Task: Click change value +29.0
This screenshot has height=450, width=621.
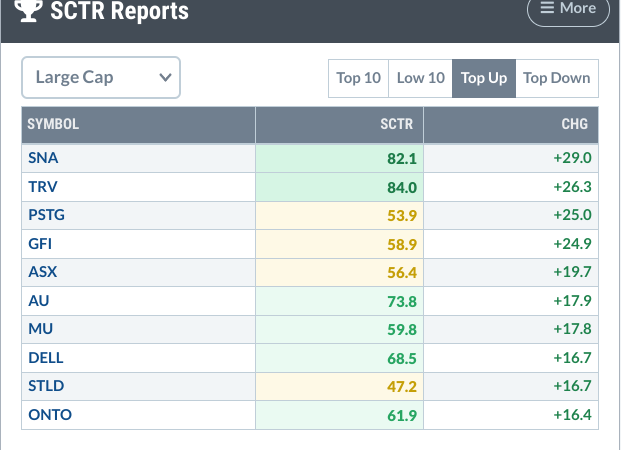Action: point(572,158)
